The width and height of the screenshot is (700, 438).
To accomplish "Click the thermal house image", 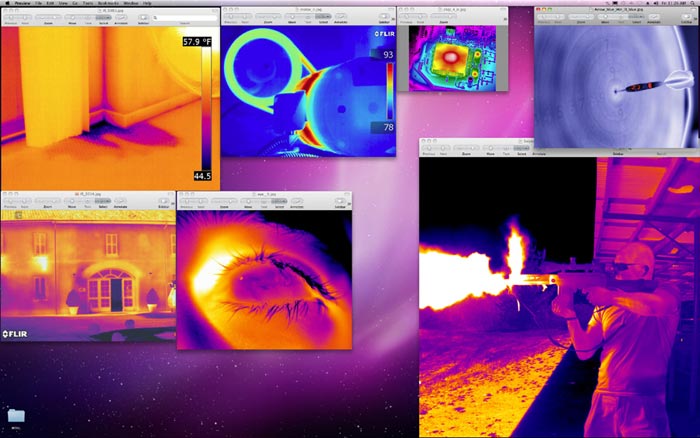I will coord(88,276).
